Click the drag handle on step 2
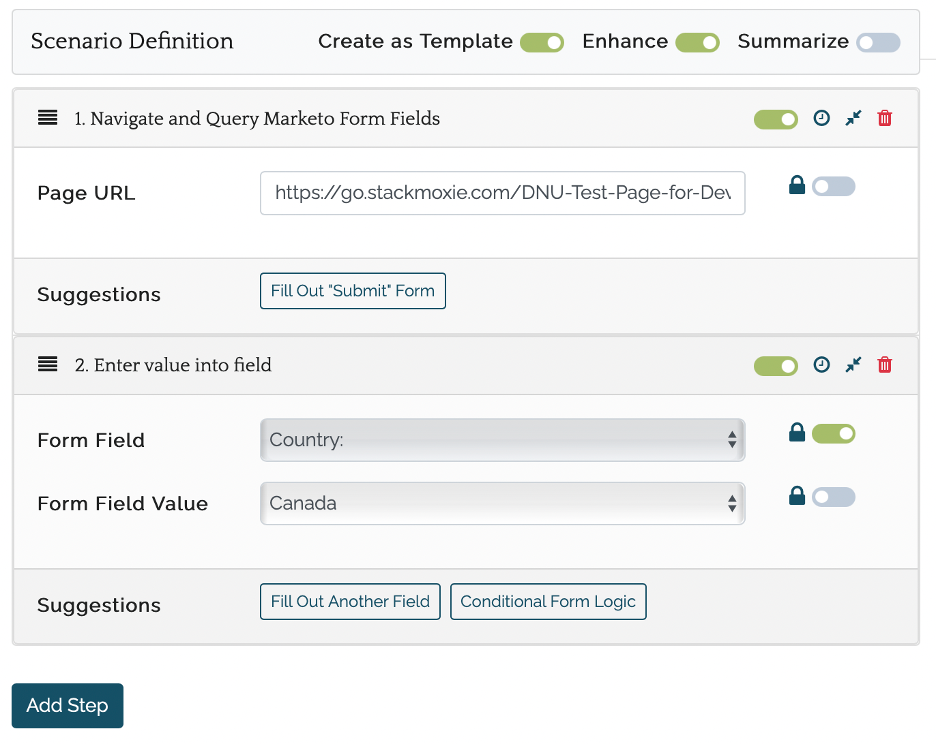The height and width of the screenshot is (744, 936). 47,365
